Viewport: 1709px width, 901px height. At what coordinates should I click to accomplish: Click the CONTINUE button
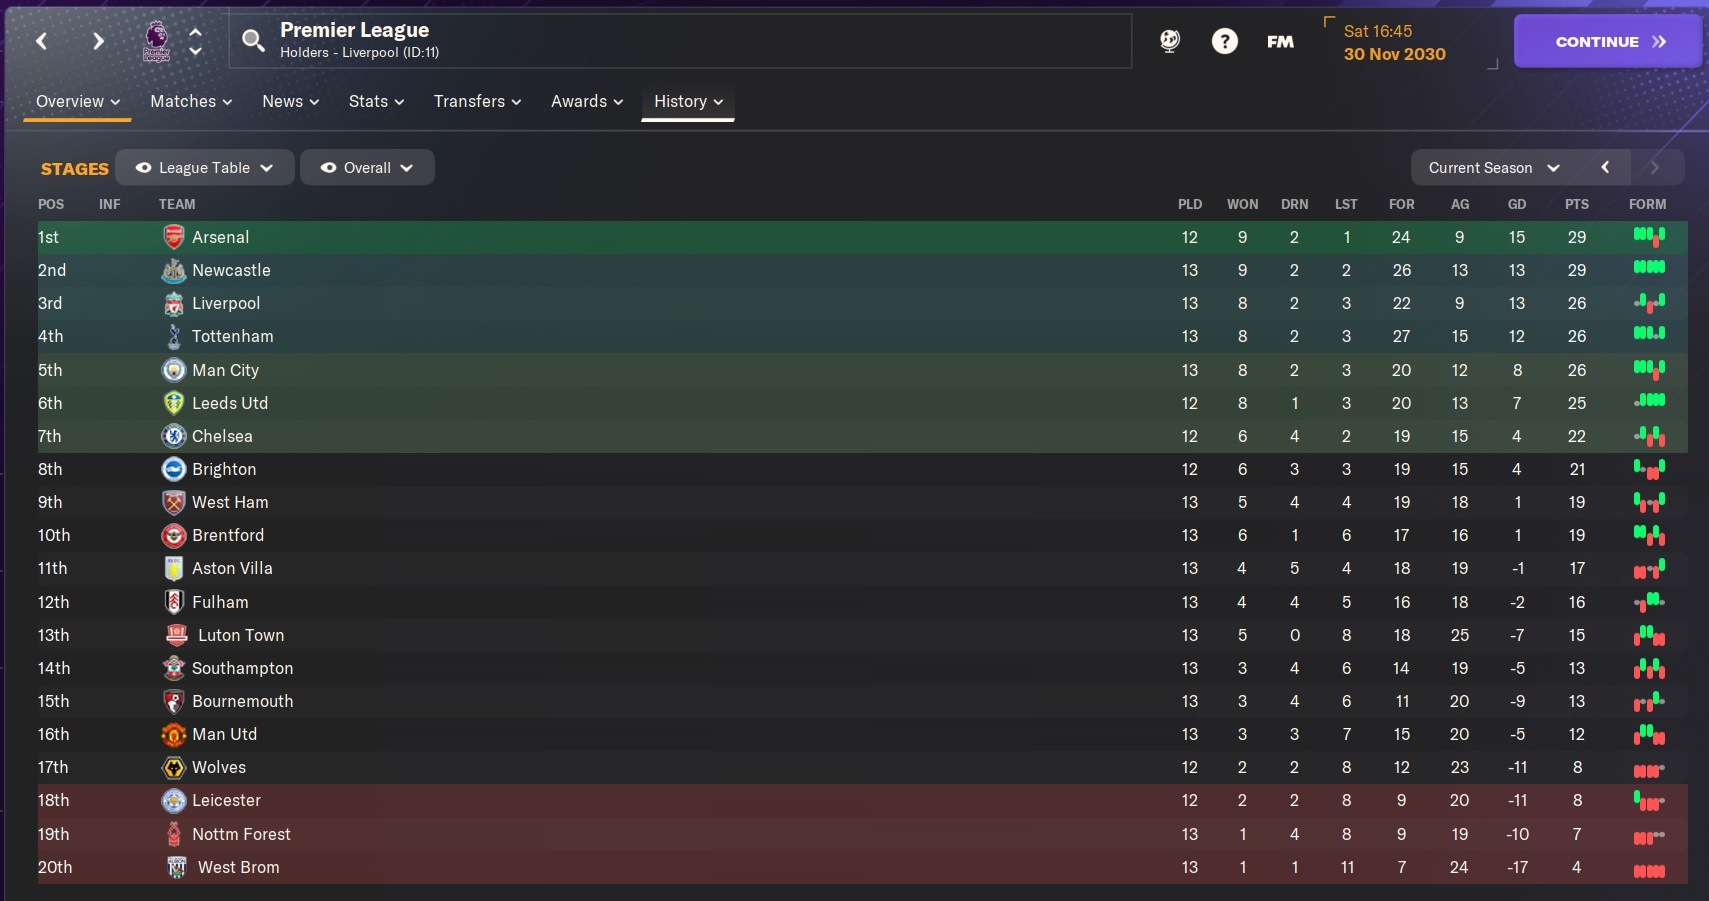[x=1608, y=41]
